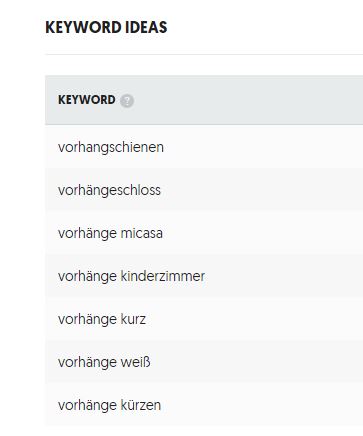Click the help icon beside KEYWORD
This screenshot has width=363, height=436.
click(x=127, y=101)
